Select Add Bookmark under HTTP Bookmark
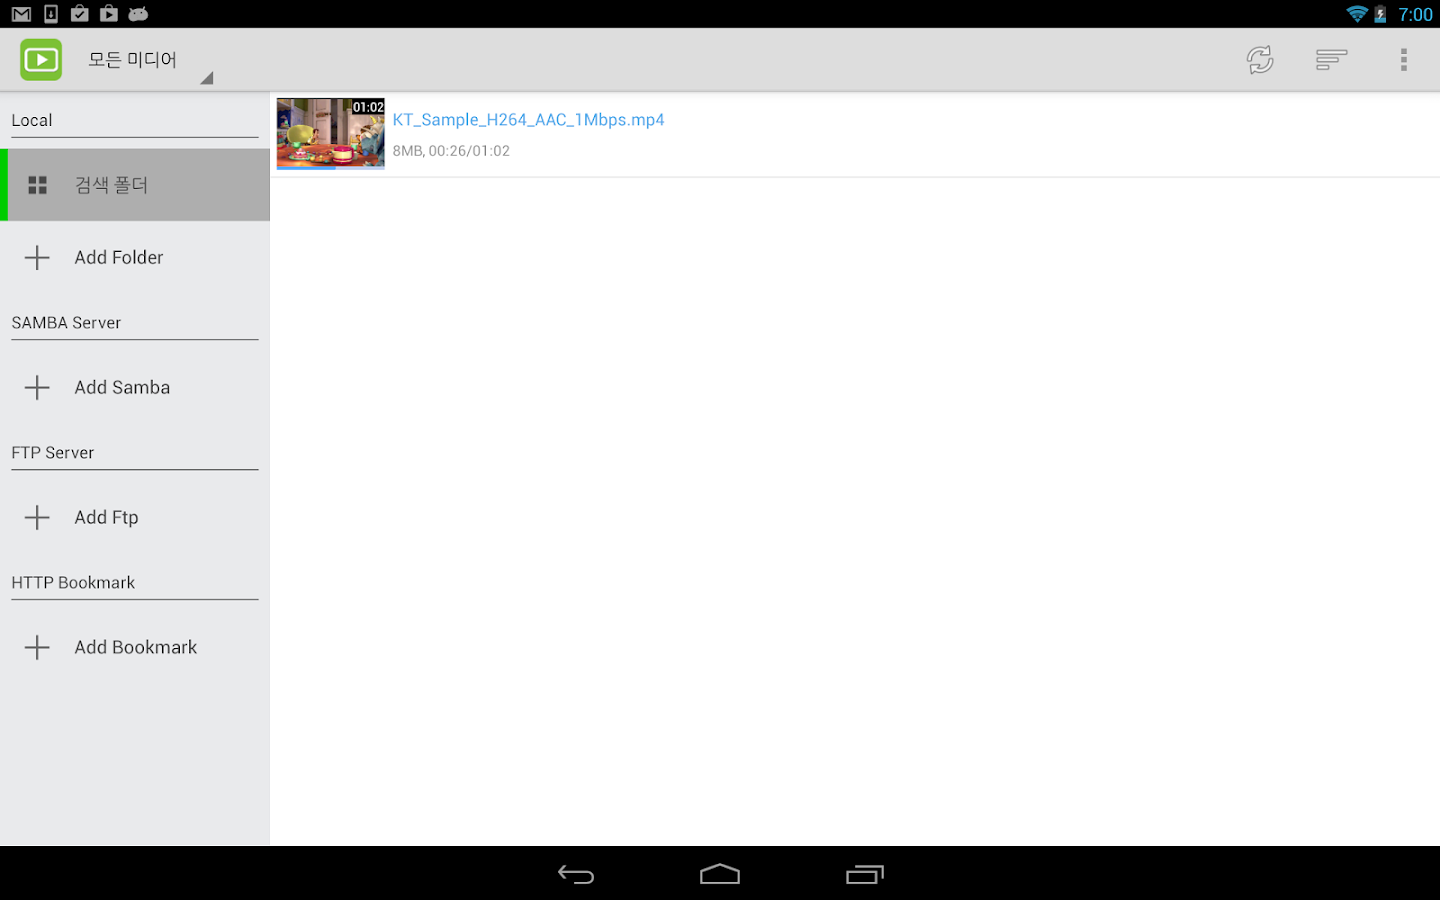The width and height of the screenshot is (1440, 900). (135, 647)
